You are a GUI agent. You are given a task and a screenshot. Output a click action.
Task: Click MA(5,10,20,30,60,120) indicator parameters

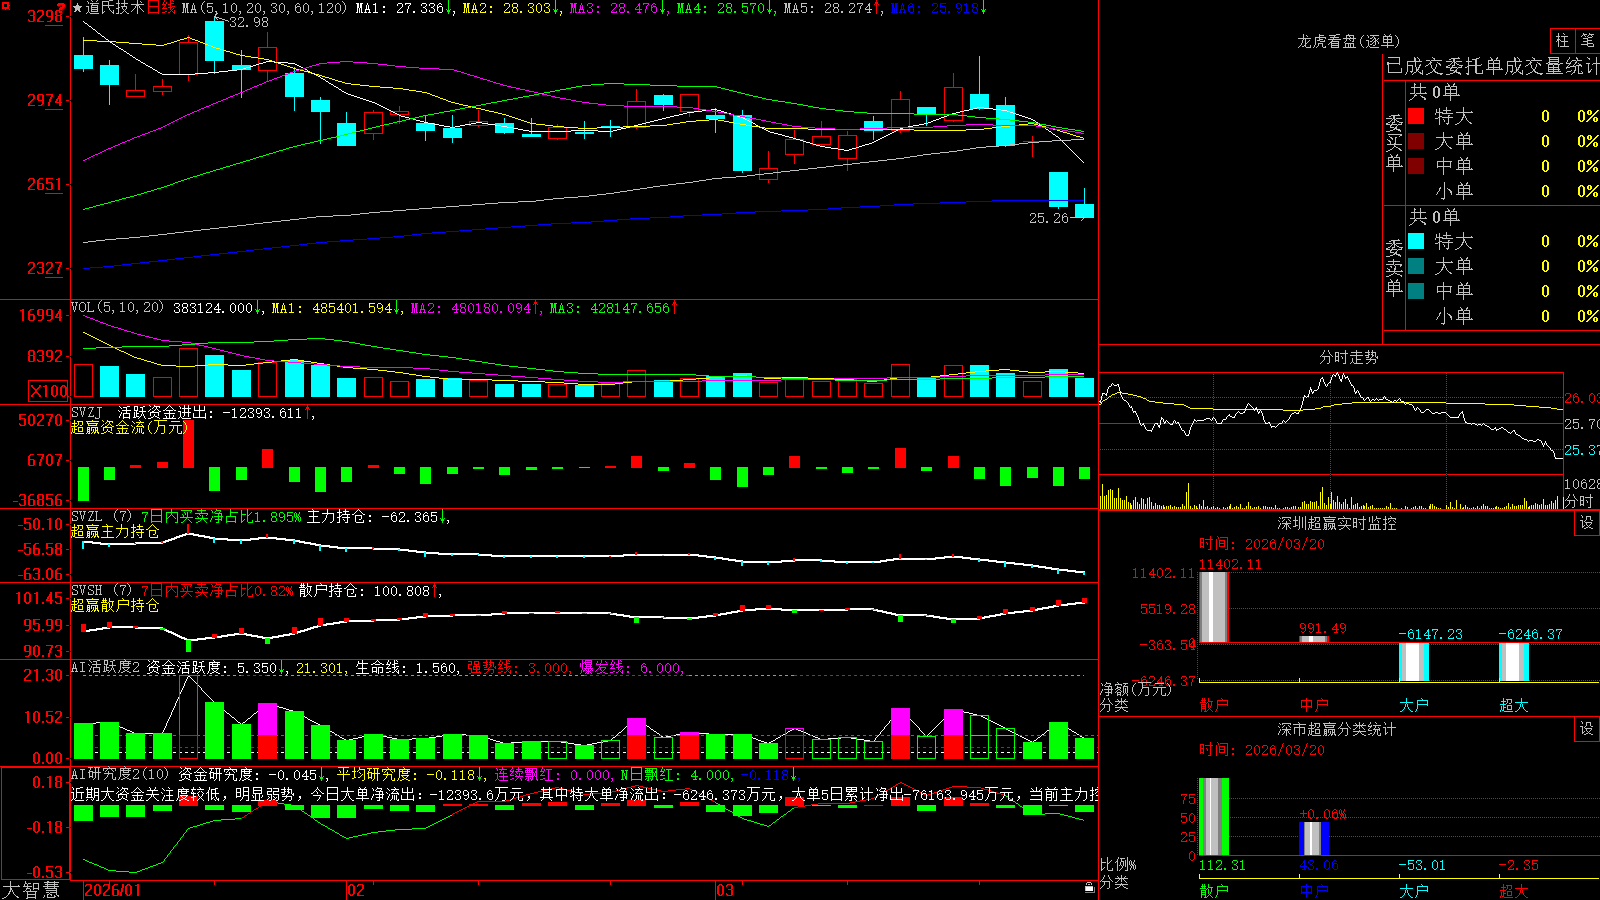coord(264,8)
